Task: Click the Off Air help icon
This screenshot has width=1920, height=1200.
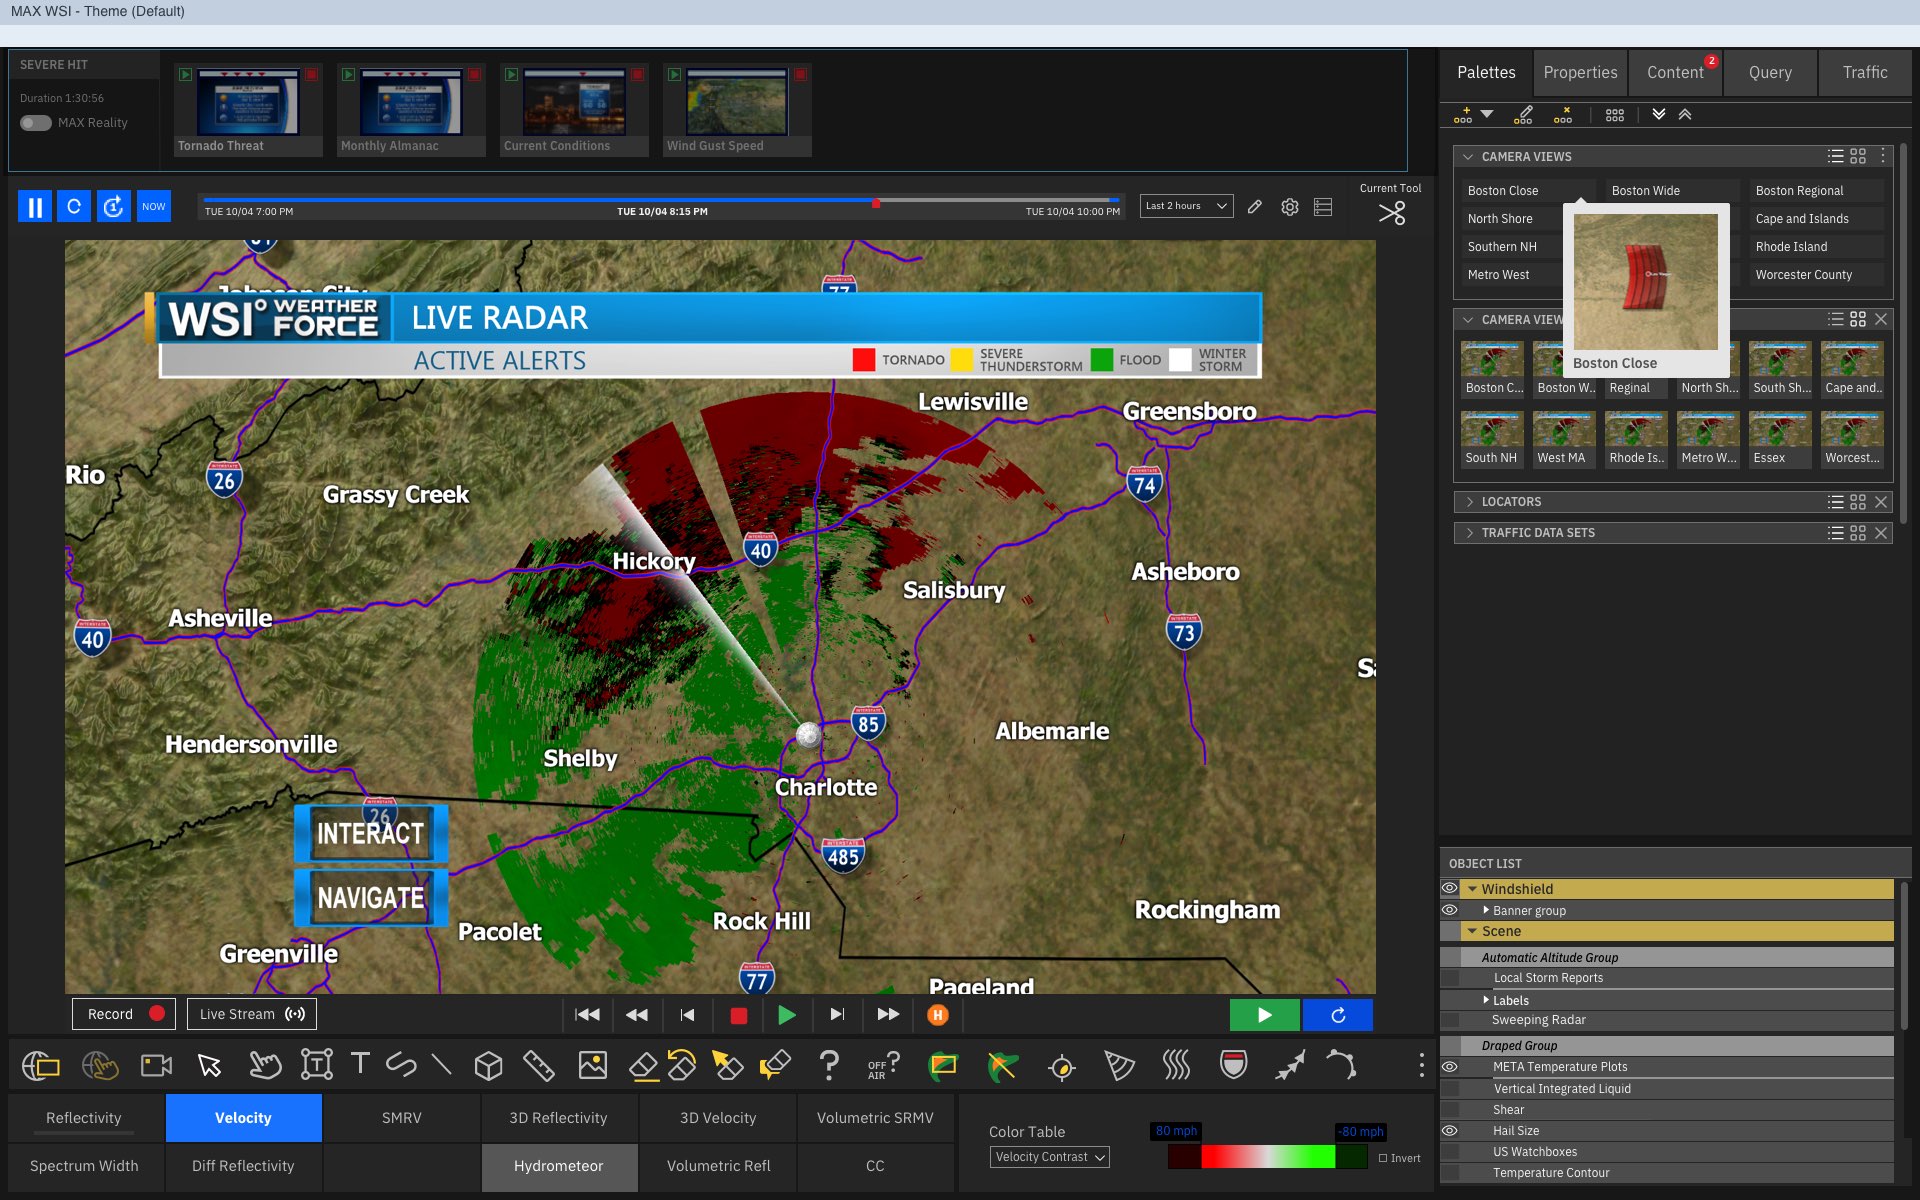Action: [x=883, y=1066]
